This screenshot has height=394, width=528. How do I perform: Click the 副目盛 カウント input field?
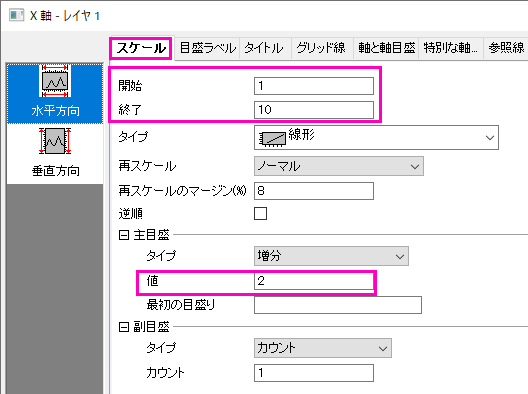pyautogui.click(x=314, y=373)
